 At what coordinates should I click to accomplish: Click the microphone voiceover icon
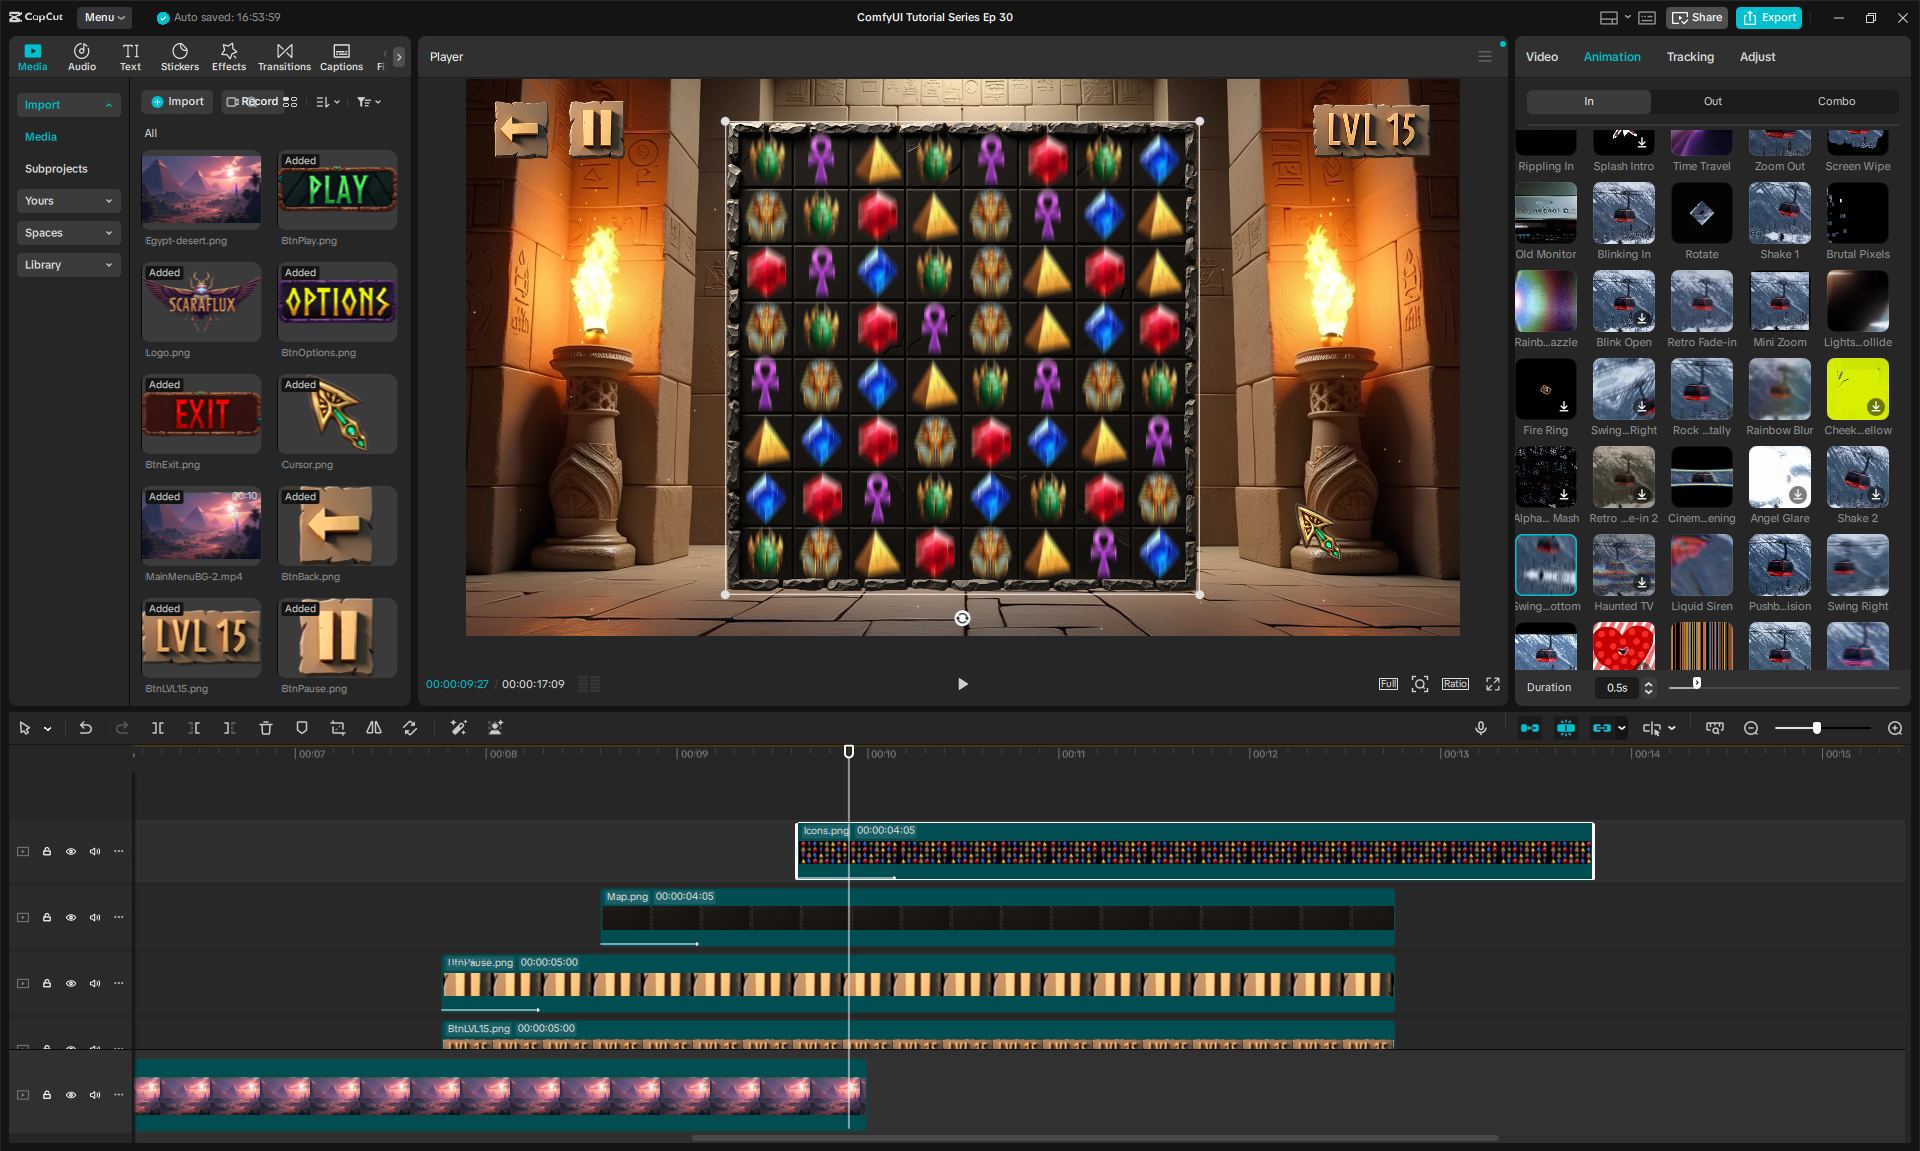(1481, 728)
